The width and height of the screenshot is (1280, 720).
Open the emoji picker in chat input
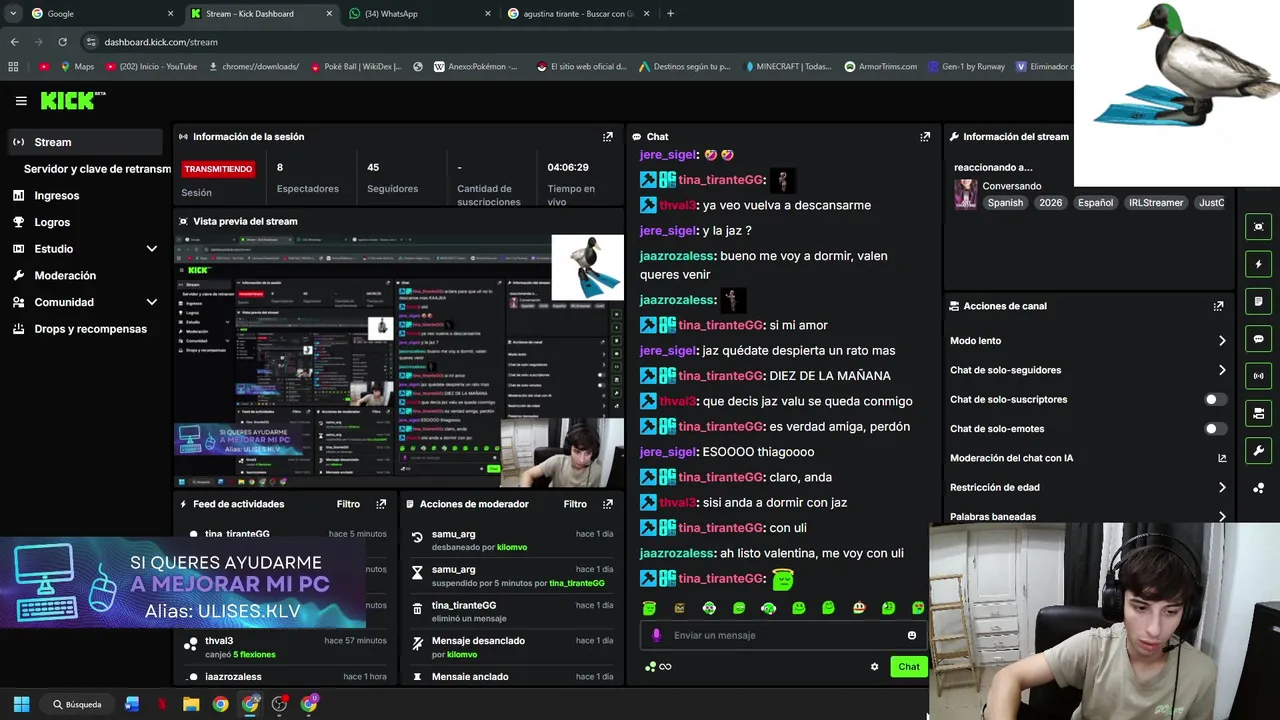click(x=911, y=635)
